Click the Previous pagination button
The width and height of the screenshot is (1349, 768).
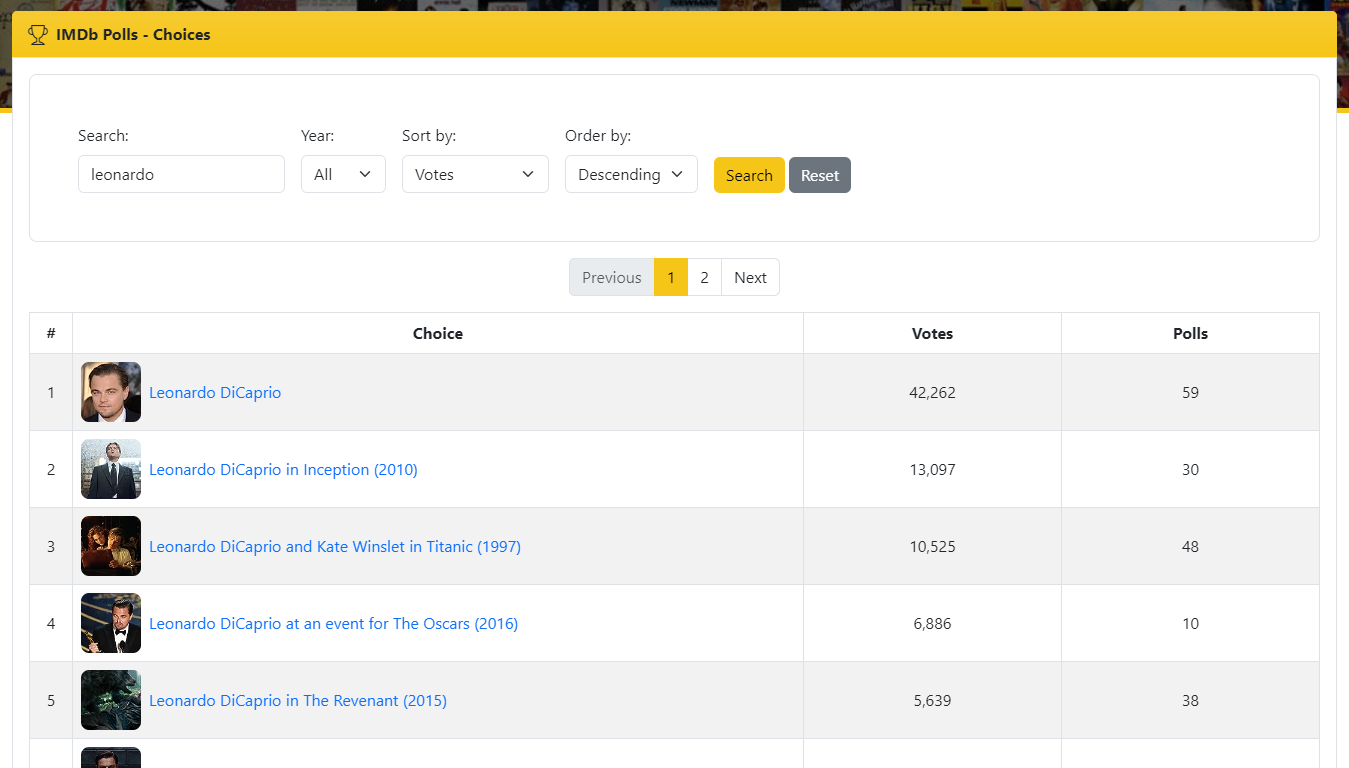[x=612, y=277]
